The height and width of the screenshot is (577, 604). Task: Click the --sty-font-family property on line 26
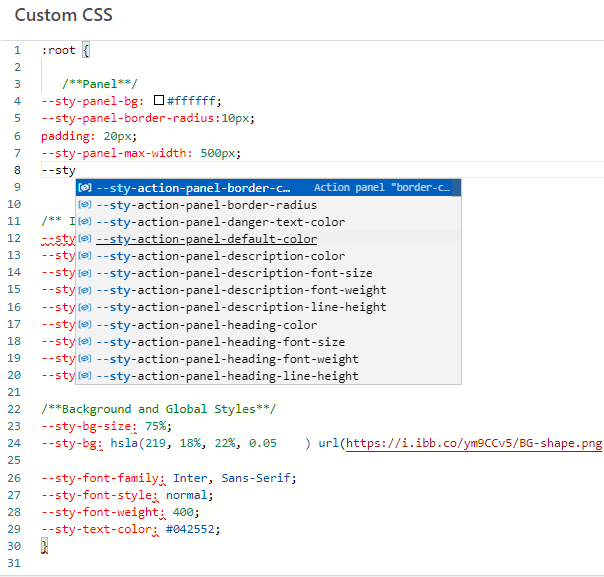(x=100, y=478)
